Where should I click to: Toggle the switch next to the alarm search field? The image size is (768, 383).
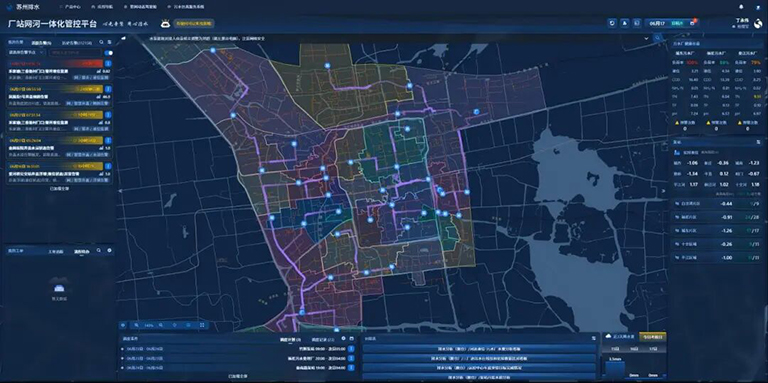point(109,52)
